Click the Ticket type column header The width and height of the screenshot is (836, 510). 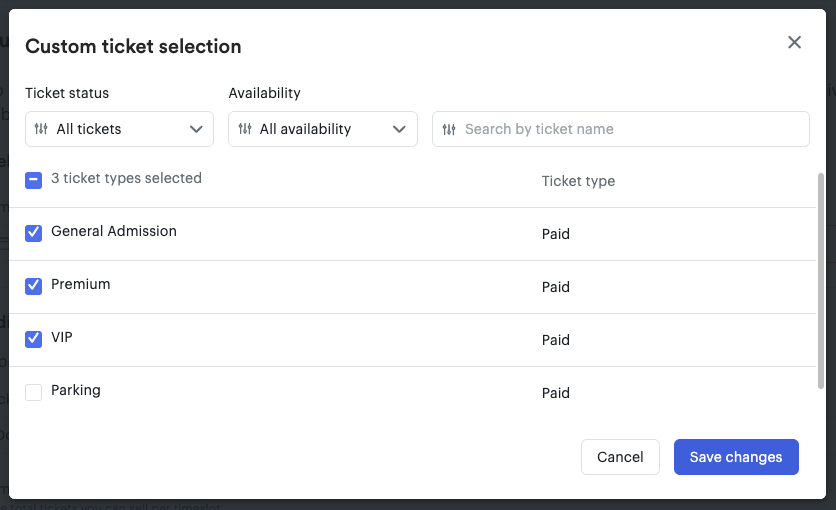578,181
